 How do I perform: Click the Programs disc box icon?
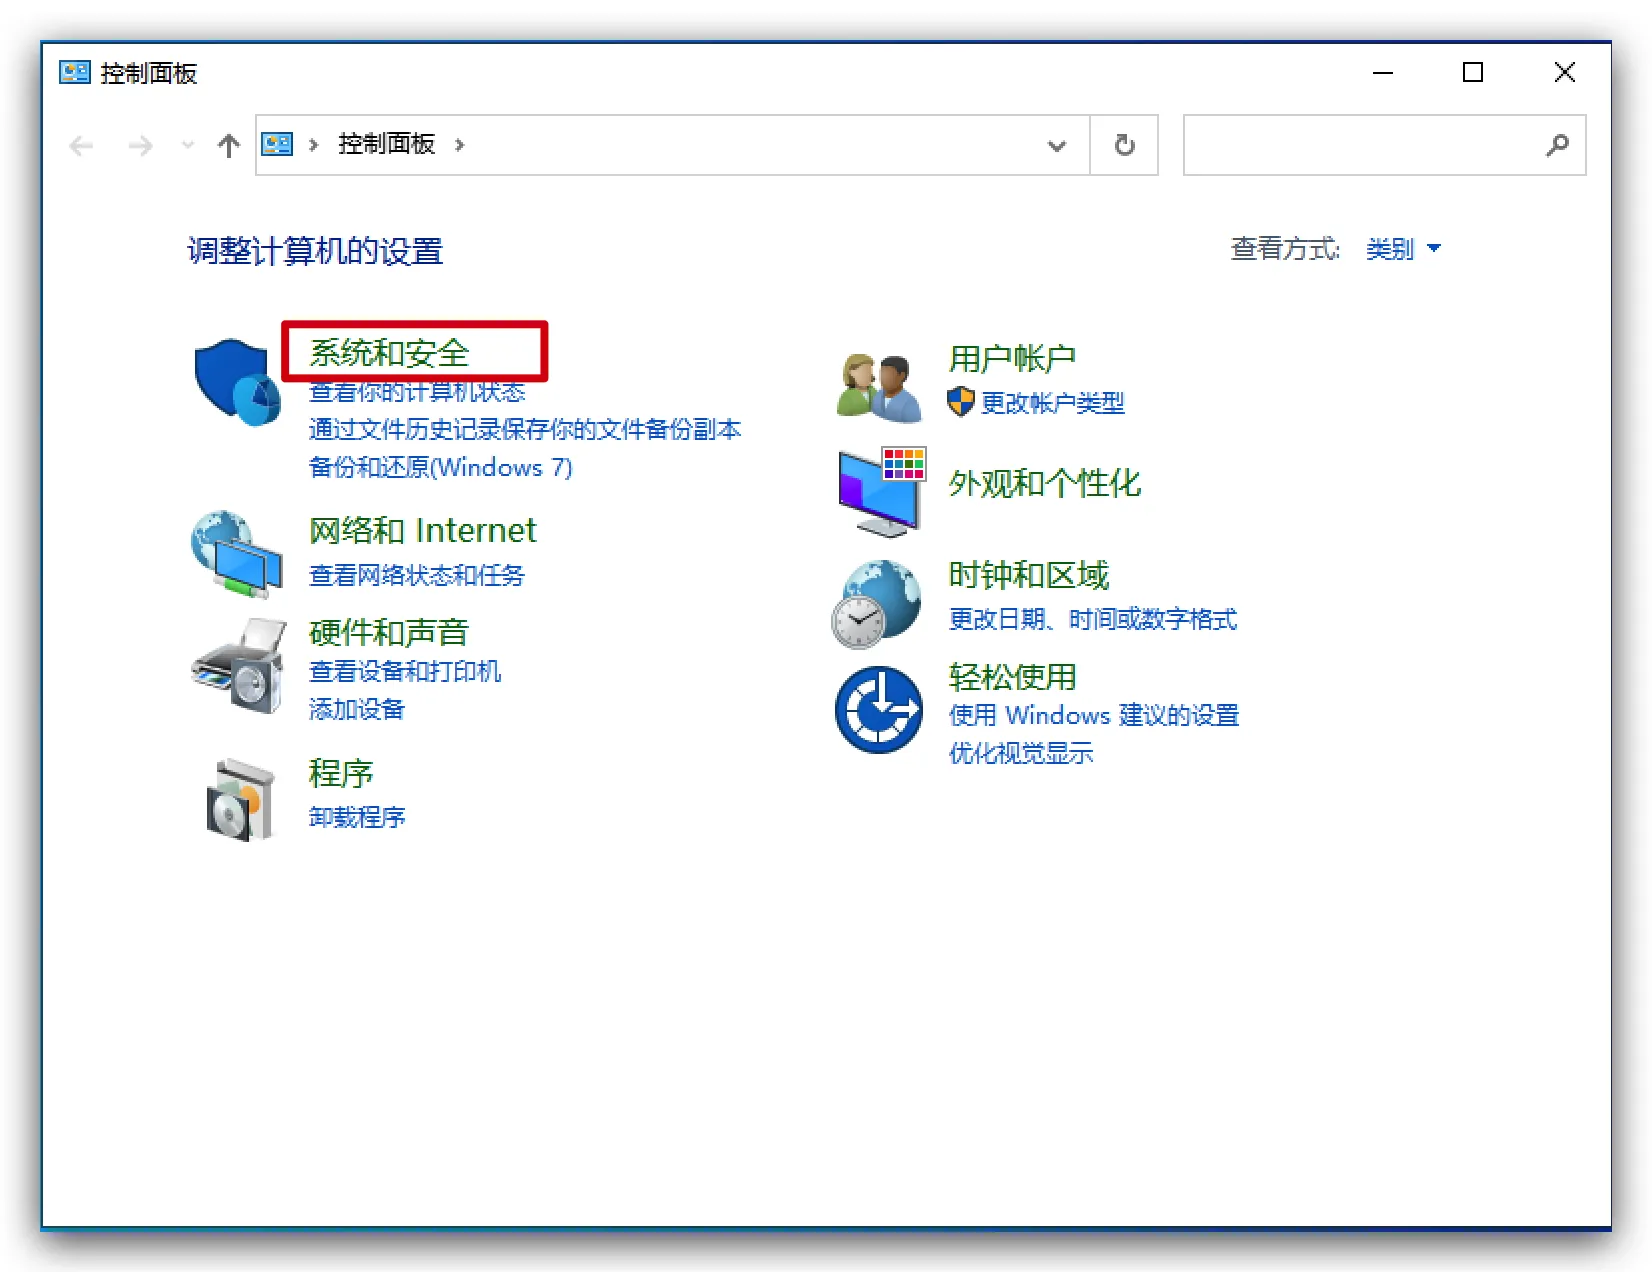[x=240, y=799]
